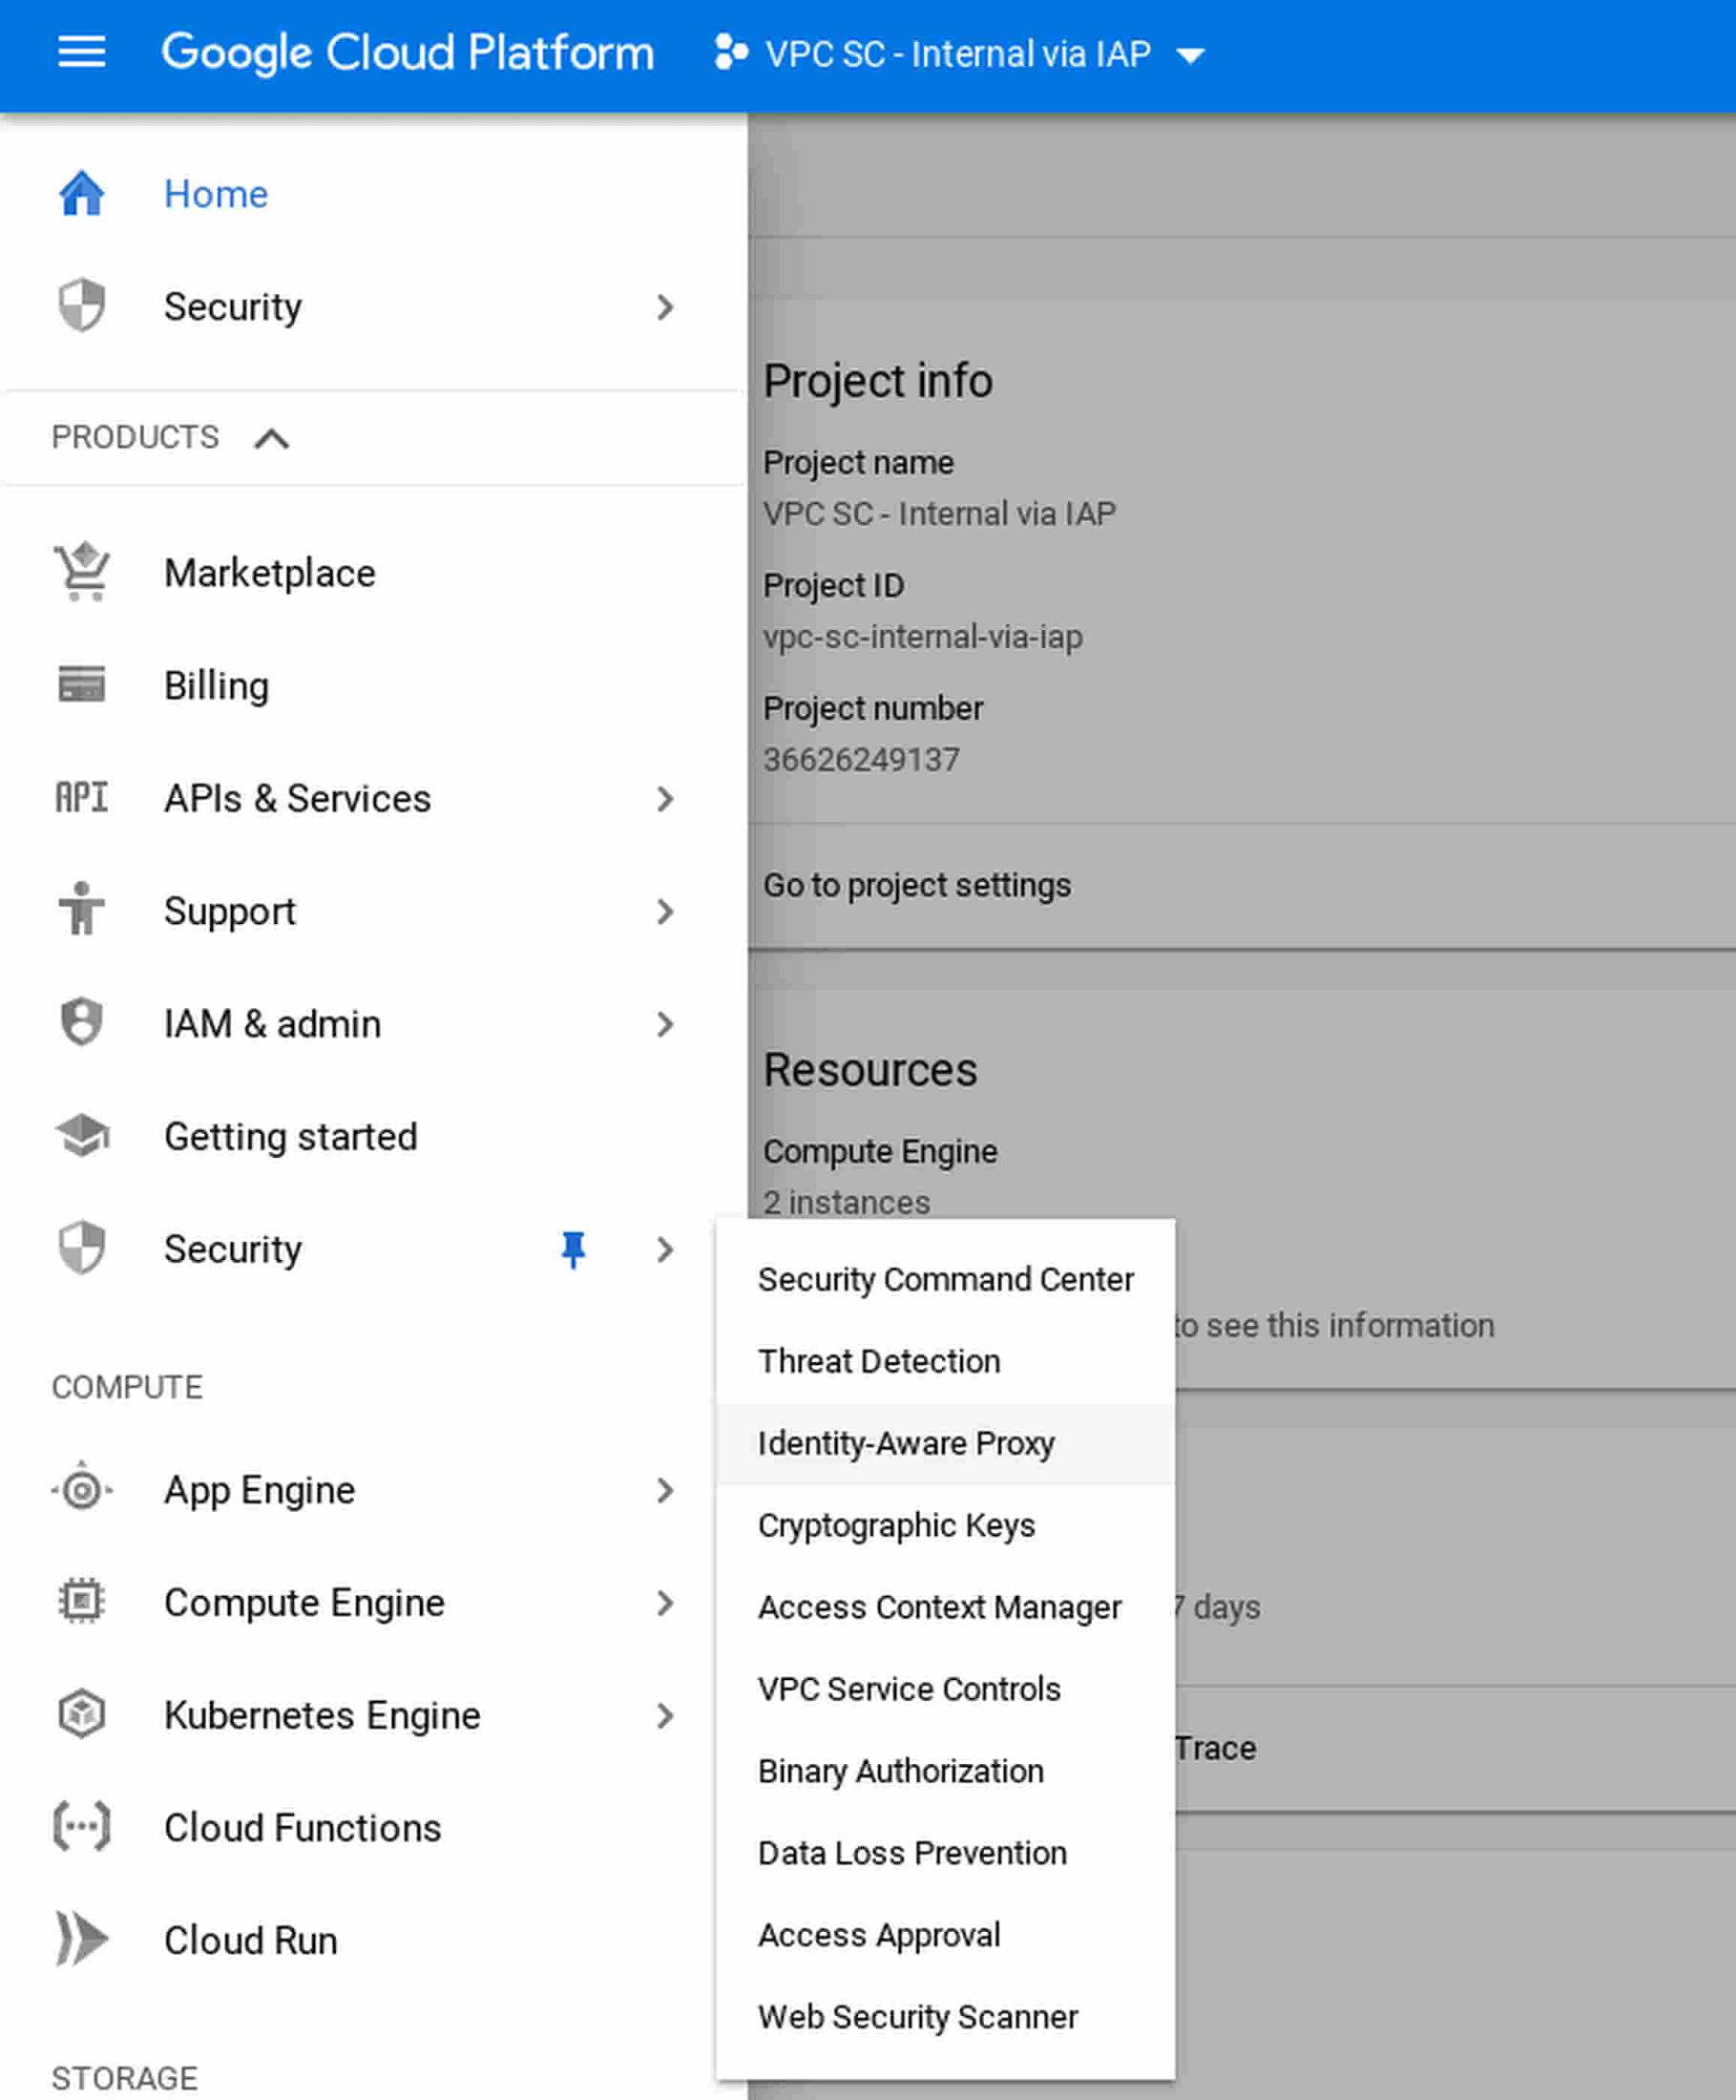Click project number 36626249137
The image size is (1736, 2100).
click(861, 760)
